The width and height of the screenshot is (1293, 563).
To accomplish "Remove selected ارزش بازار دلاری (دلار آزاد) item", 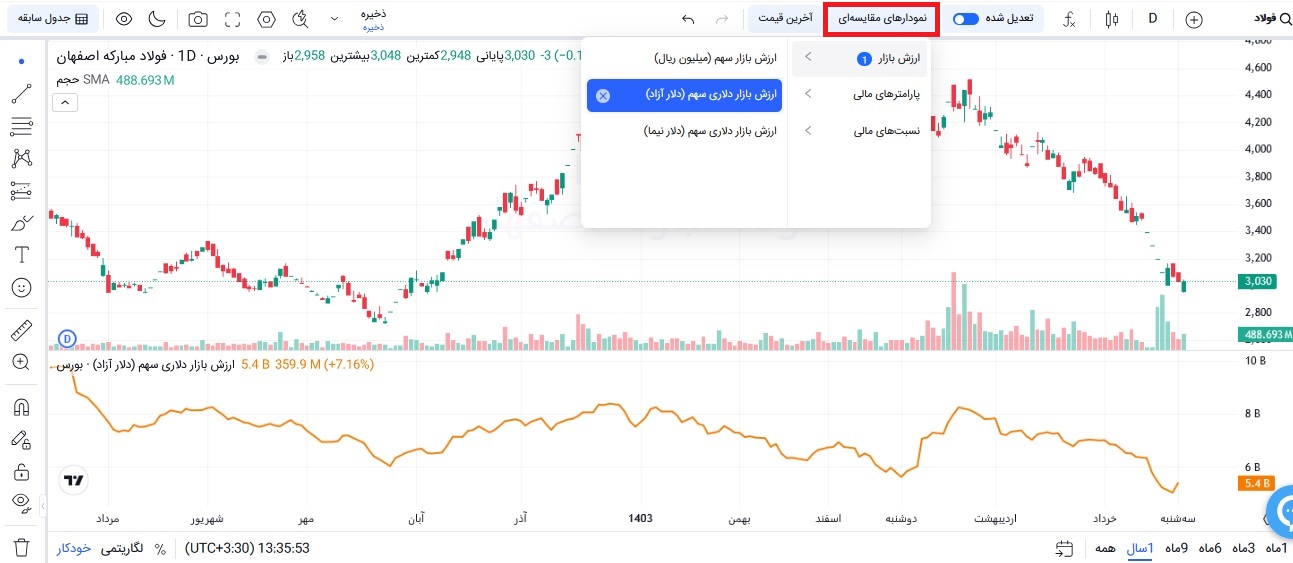I will click(603, 96).
